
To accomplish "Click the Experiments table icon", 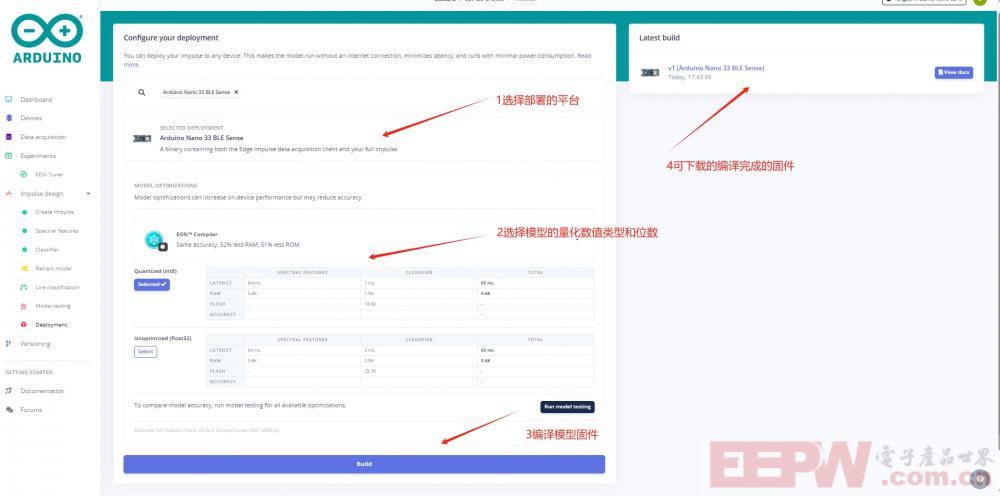I will 8,156.
